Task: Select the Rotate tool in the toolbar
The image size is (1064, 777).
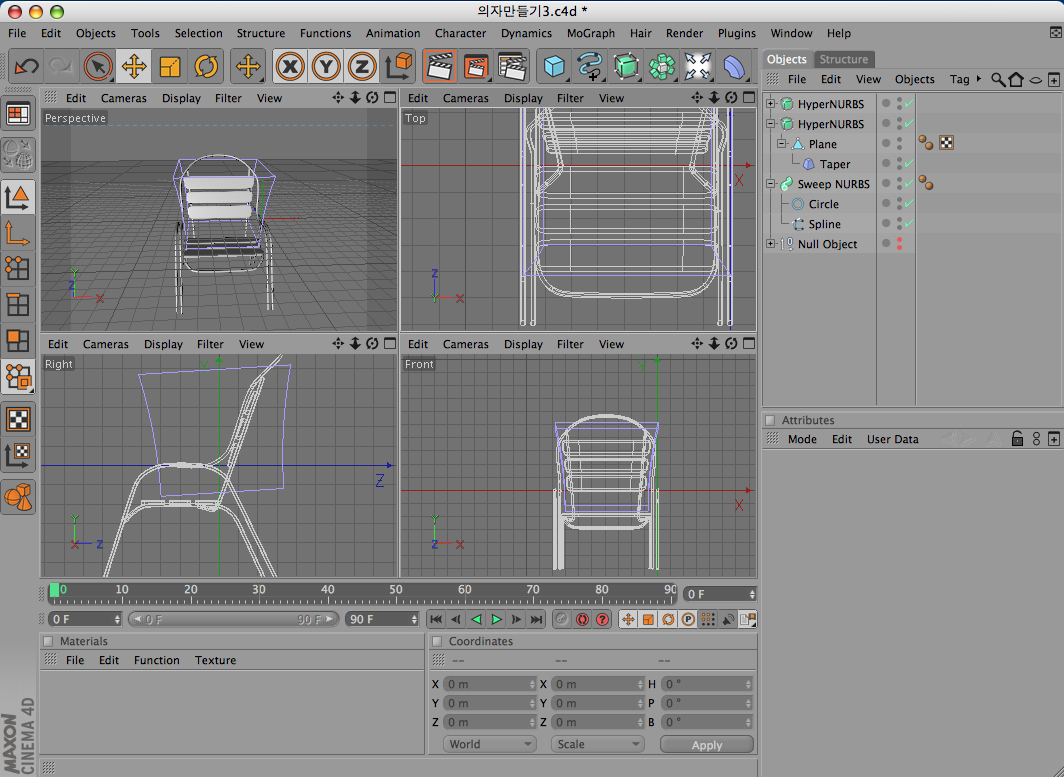Action: 206,67
